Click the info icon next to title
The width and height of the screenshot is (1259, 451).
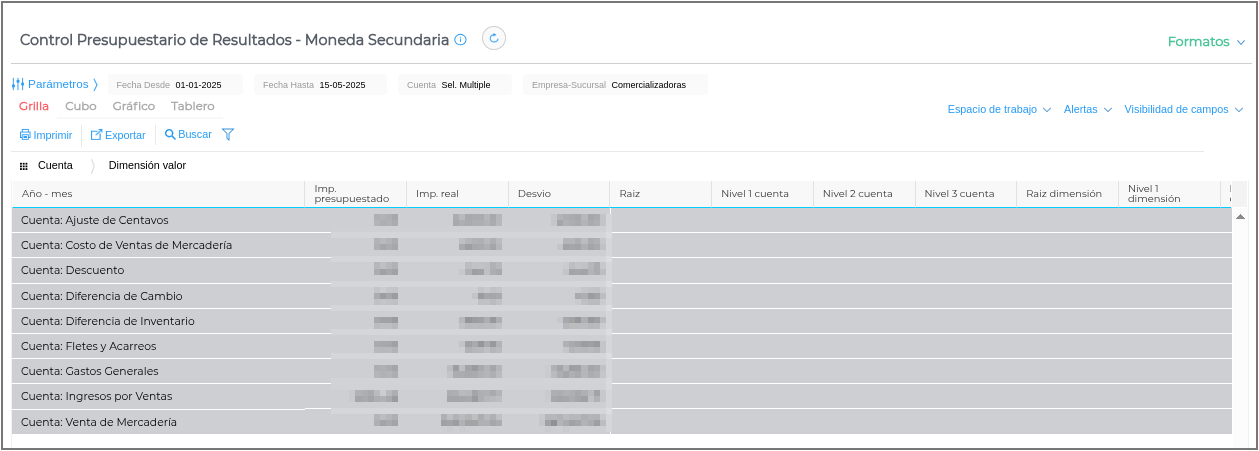[461, 40]
